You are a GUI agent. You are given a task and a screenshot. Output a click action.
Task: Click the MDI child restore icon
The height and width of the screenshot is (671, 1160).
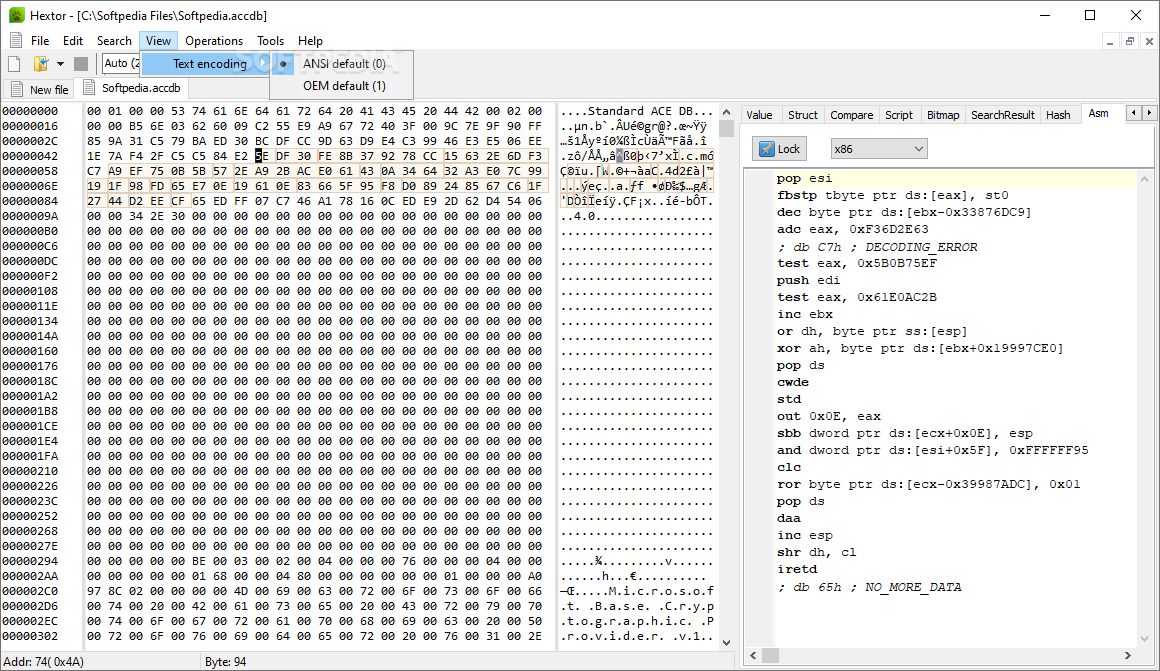[1129, 41]
